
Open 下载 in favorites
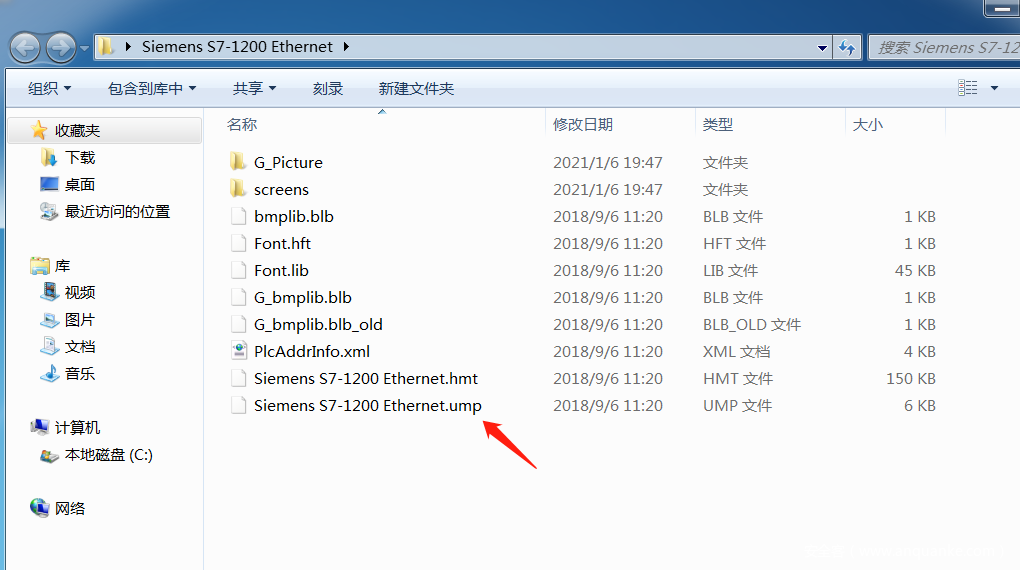(80, 157)
